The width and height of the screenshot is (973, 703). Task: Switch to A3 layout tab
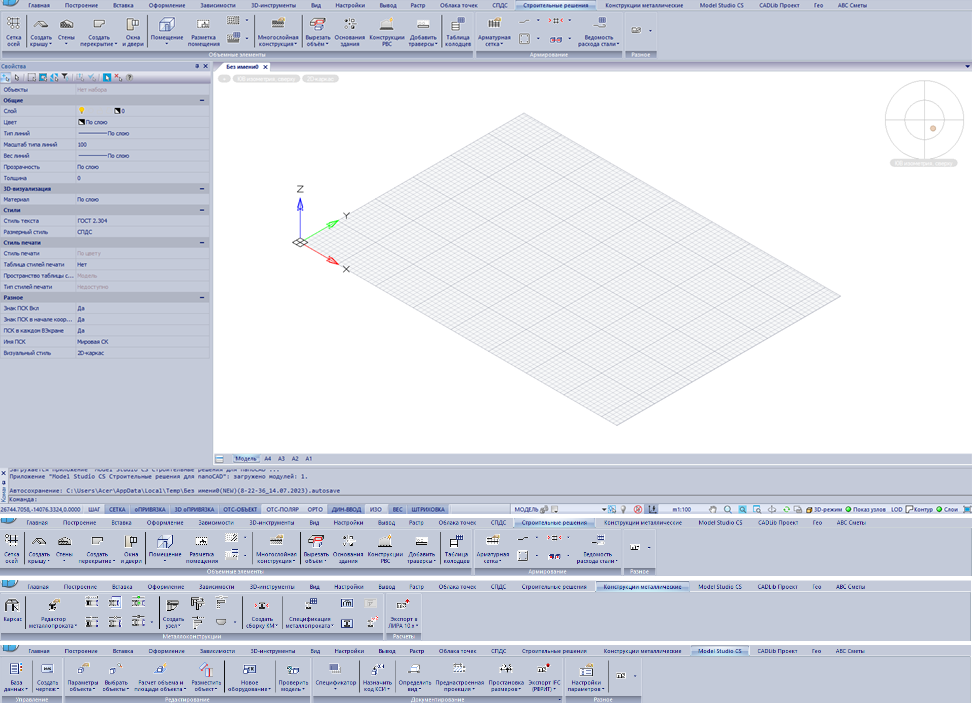coord(281,459)
